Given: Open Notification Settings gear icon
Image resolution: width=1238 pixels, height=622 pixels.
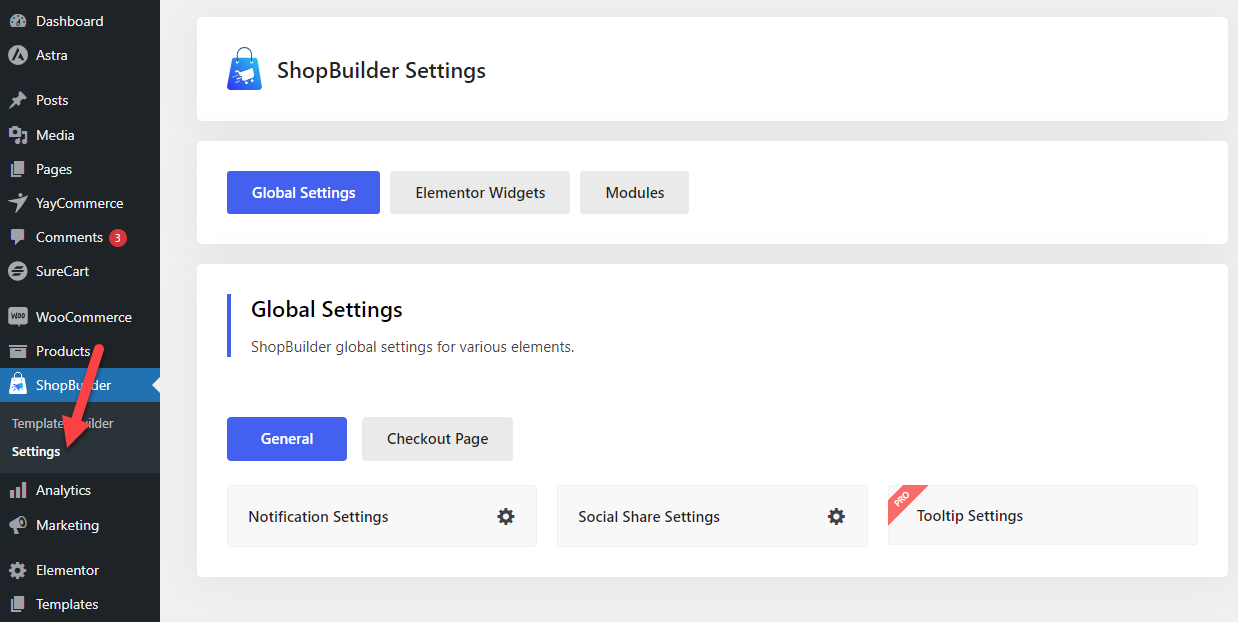Looking at the screenshot, I should pyautogui.click(x=506, y=517).
